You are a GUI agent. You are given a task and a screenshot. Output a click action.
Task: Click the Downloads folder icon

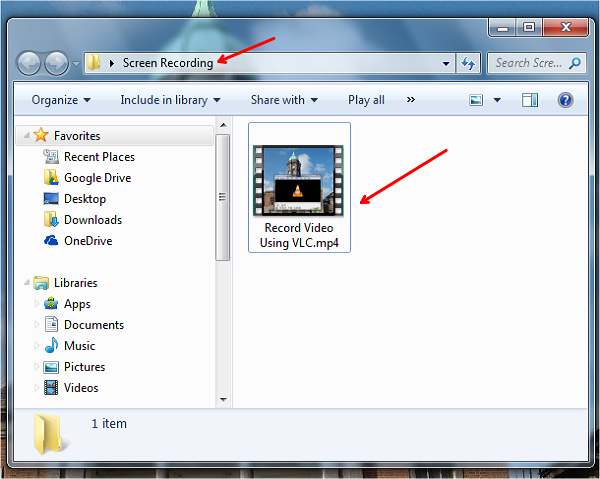[51, 220]
